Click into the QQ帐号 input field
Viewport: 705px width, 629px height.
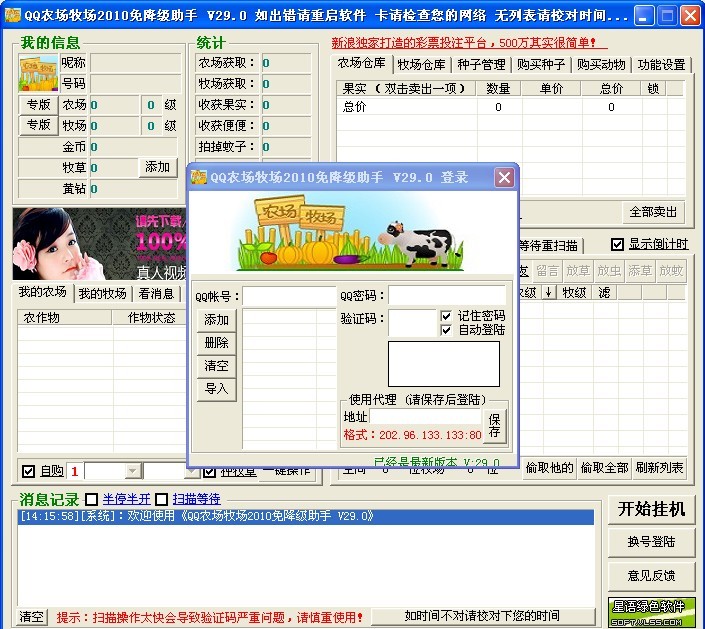tap(290, 296)
